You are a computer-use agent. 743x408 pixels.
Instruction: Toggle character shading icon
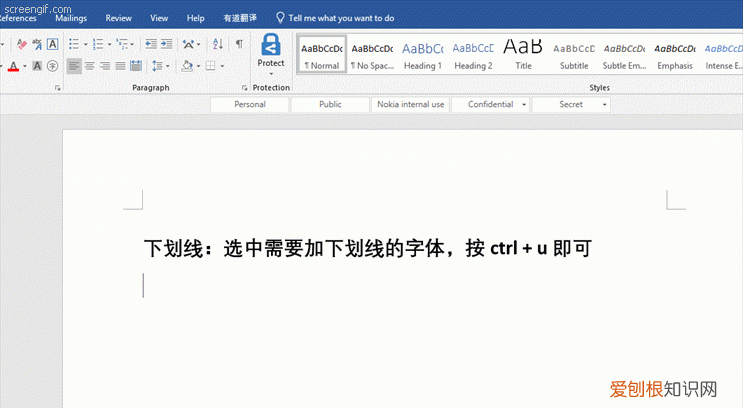coord(37,66)
